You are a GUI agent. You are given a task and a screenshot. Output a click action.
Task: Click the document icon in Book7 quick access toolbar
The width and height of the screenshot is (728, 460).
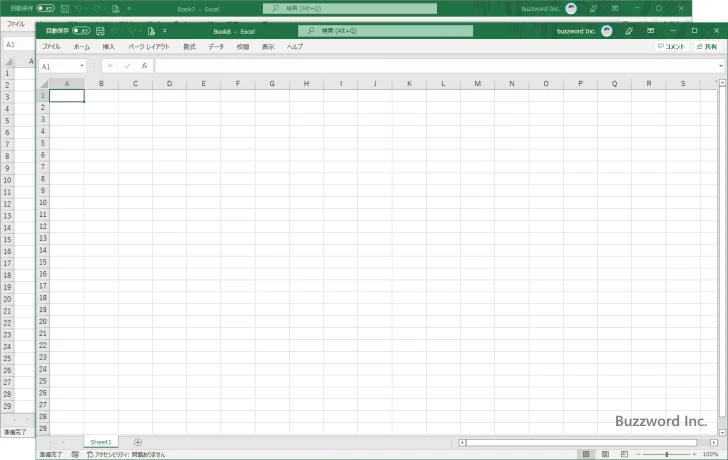[x=116, y=9]
